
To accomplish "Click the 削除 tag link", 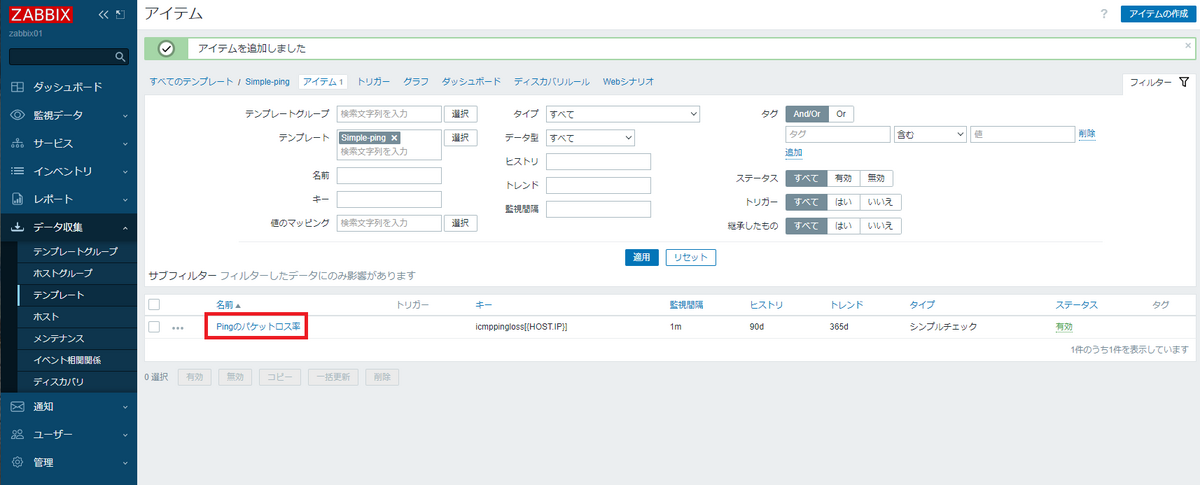I will [1087, 133].
